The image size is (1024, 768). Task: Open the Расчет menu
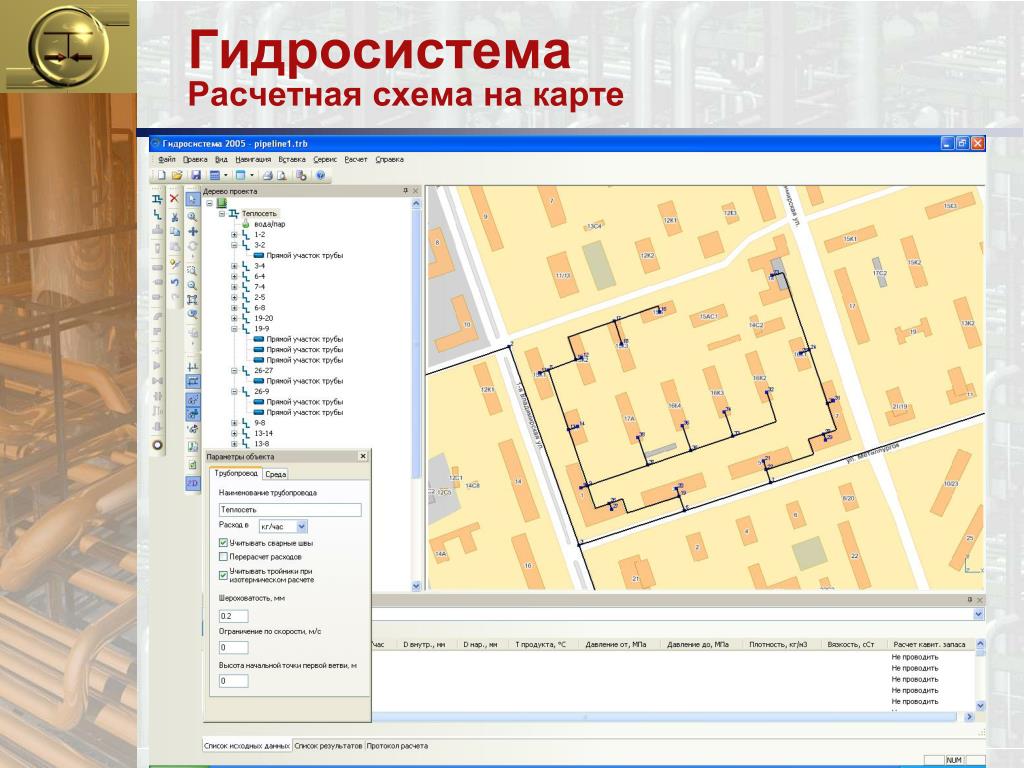tap(356, 159)
